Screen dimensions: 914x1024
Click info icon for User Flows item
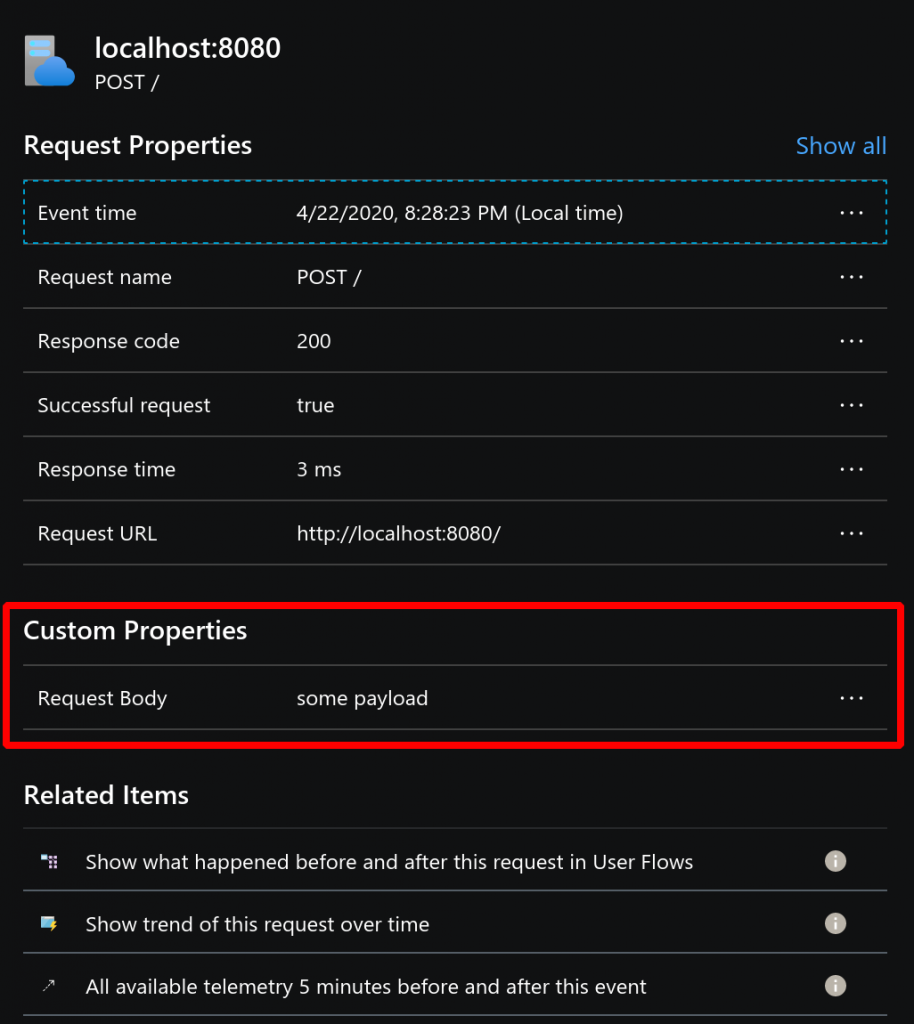(x=835, y=861)
